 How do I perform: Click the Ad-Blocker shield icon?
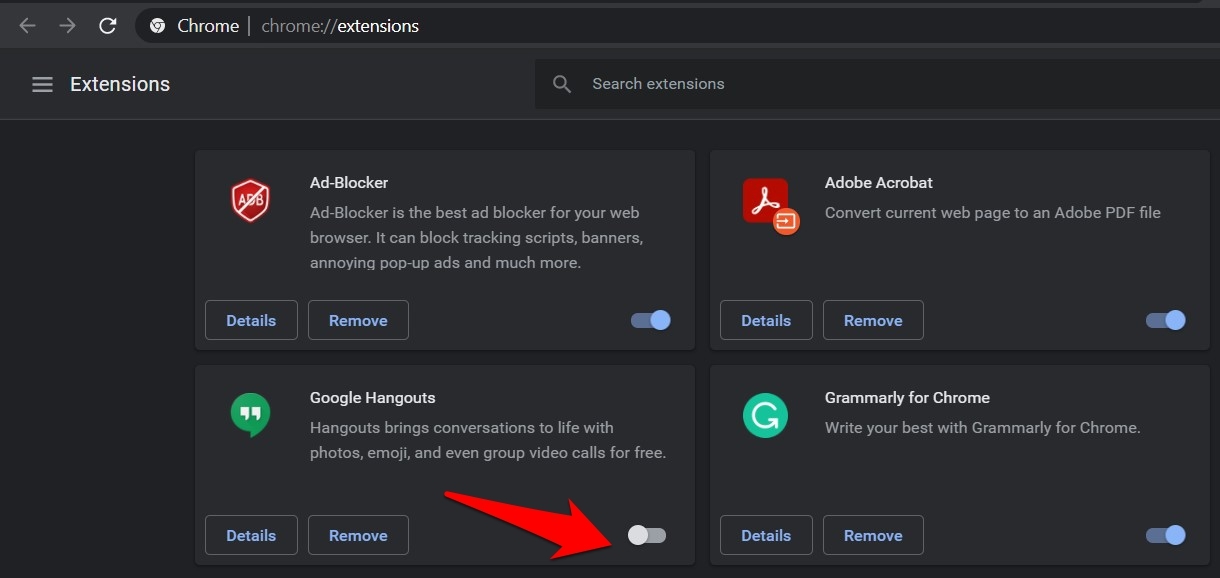(250, 201)
